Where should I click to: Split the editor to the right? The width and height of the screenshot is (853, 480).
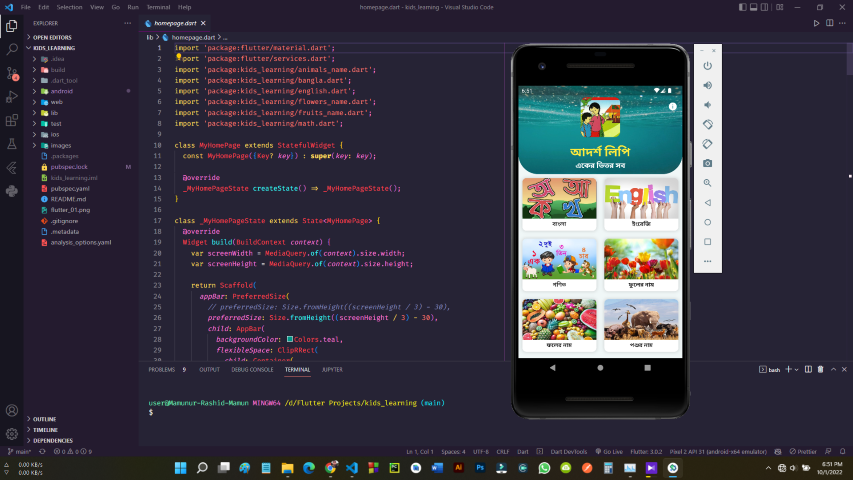tap(830, 23)
